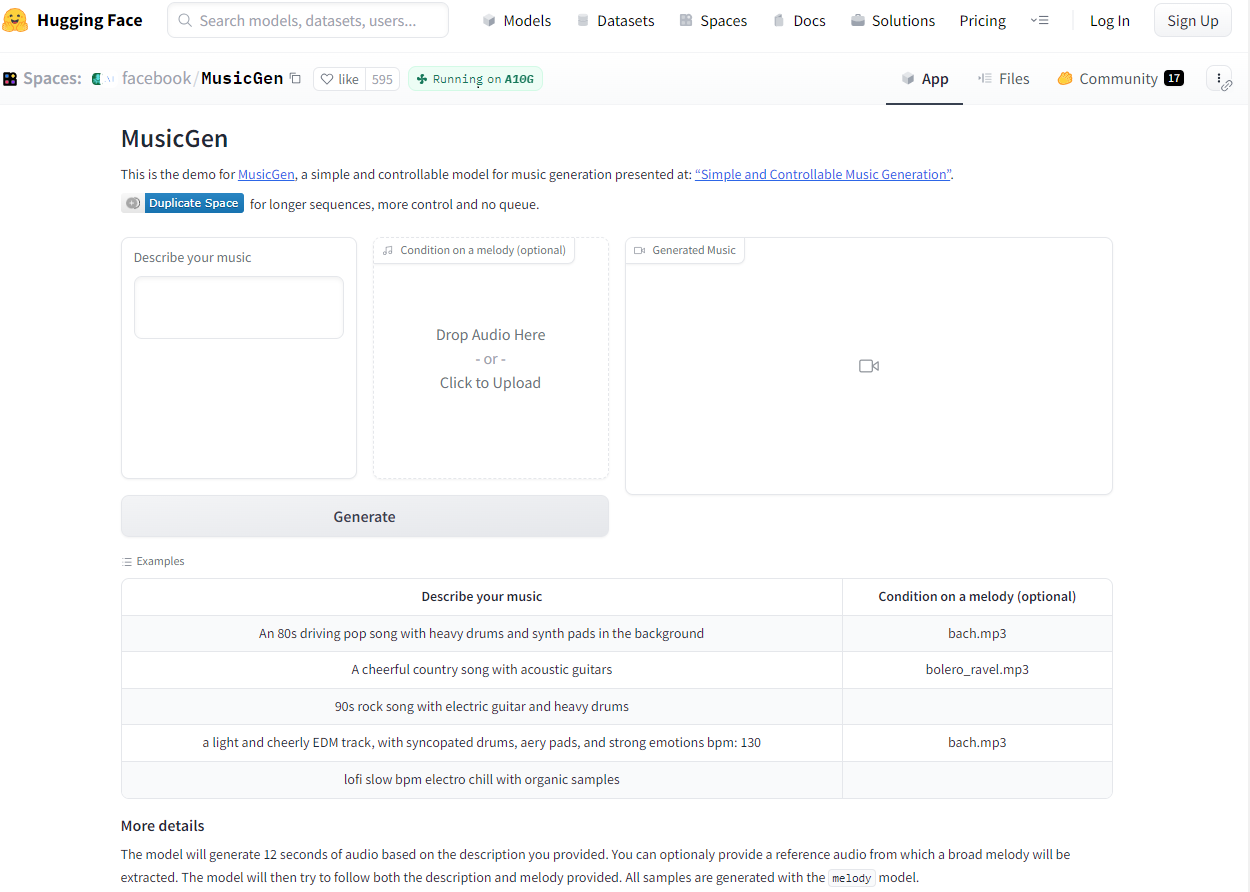Go to Datasets in top navigation

[615, 20]
